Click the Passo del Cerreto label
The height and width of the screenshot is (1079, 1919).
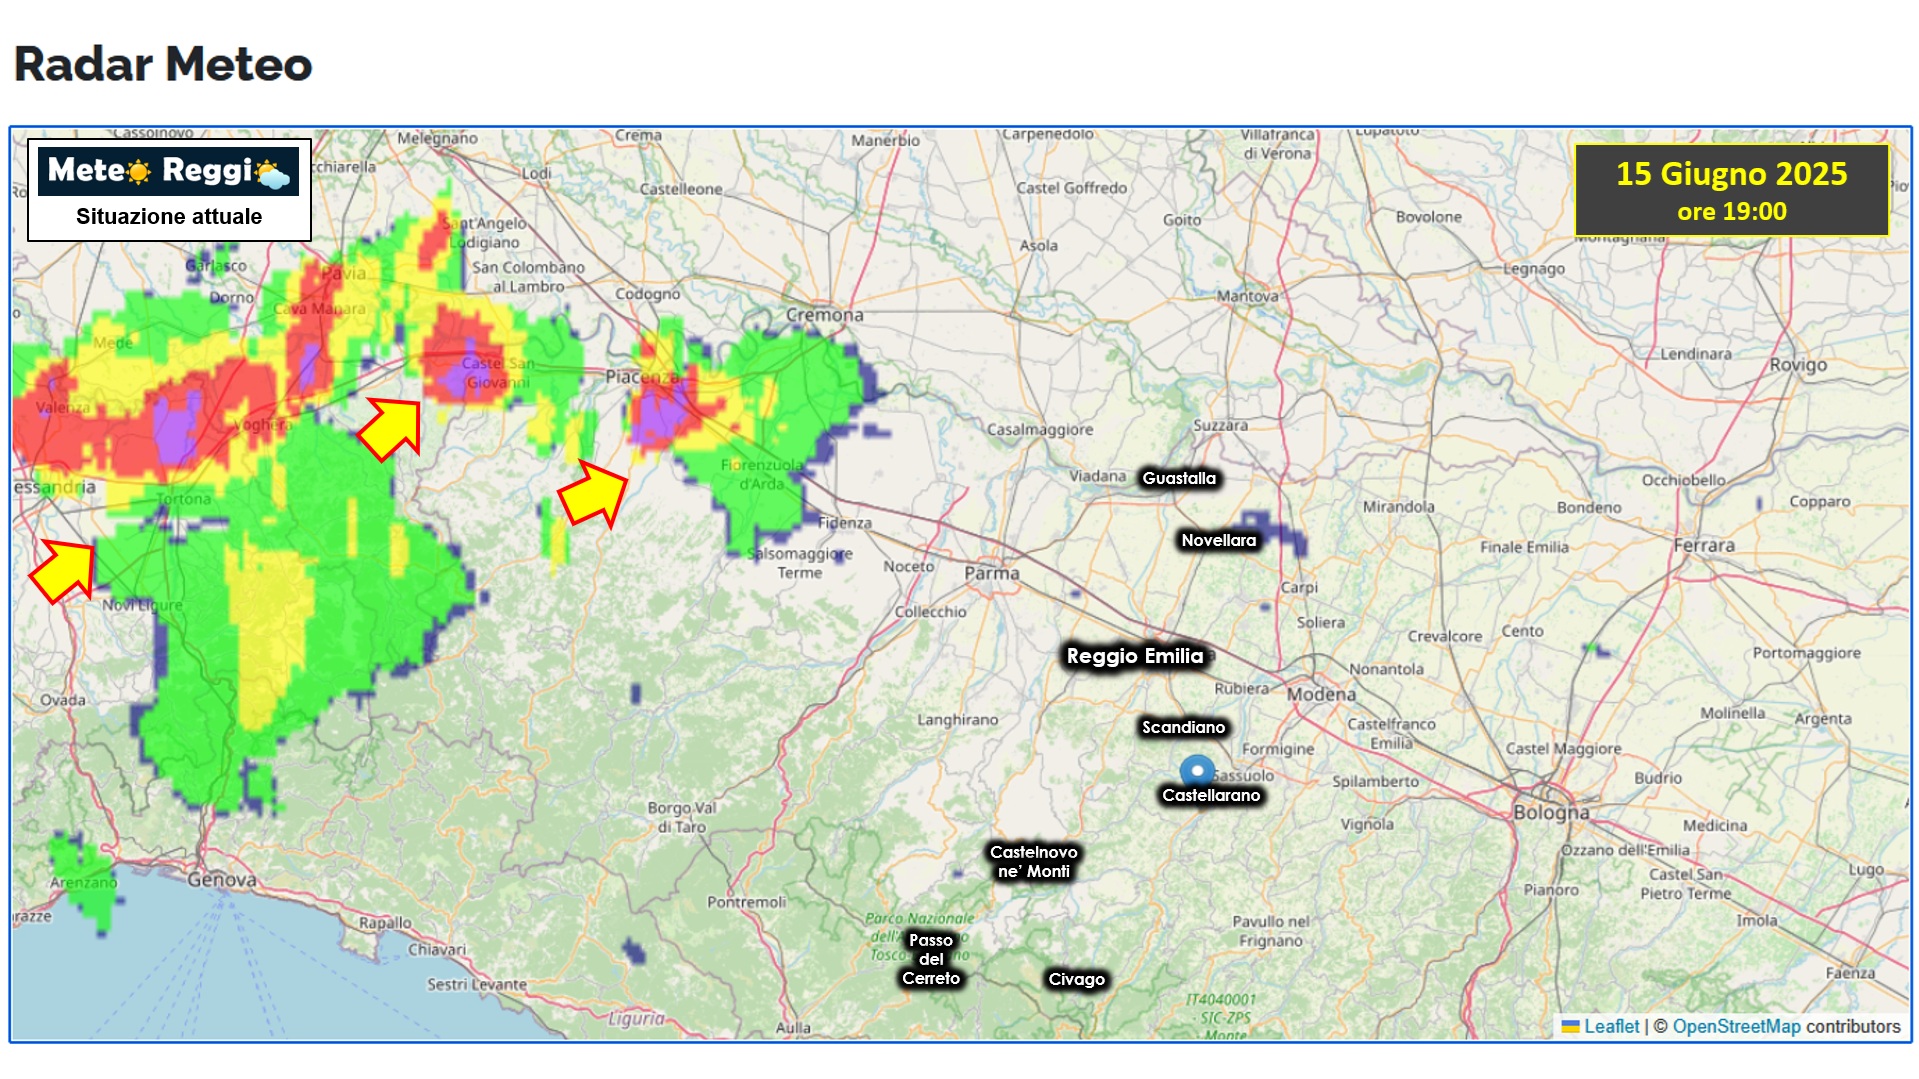(931, 959)
